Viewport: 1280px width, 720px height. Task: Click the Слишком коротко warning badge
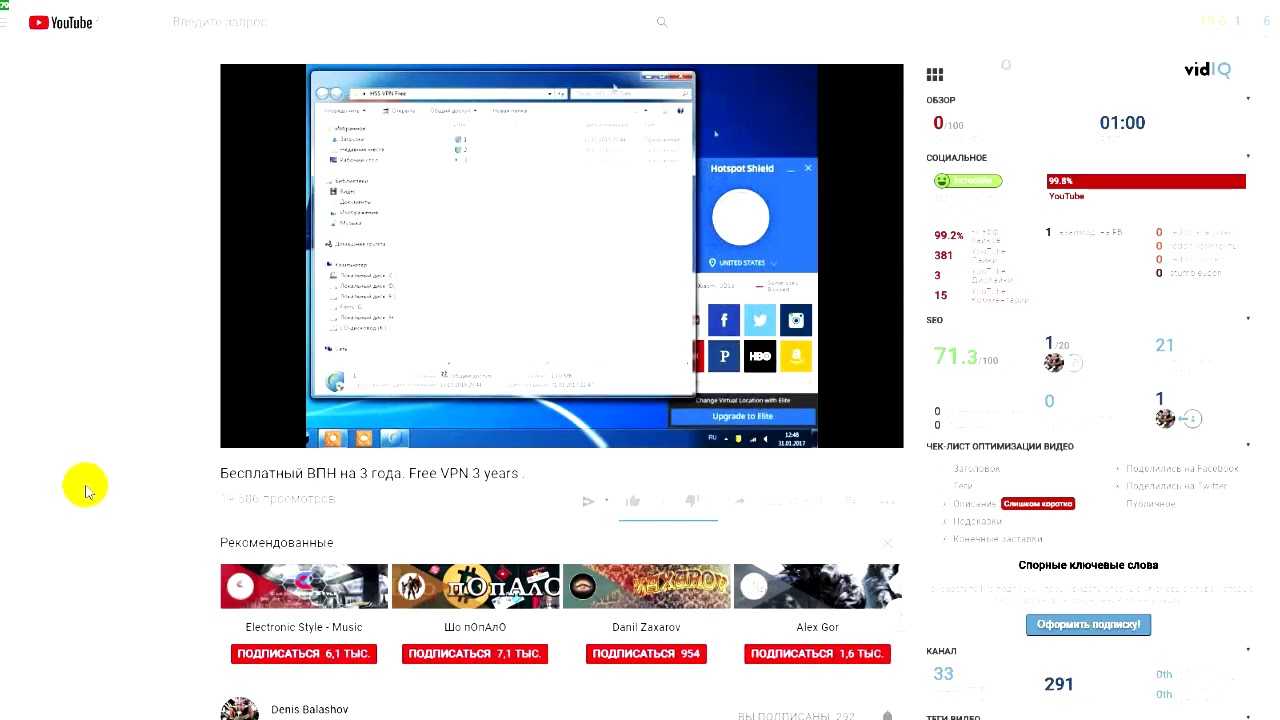tap(1038, 504)
